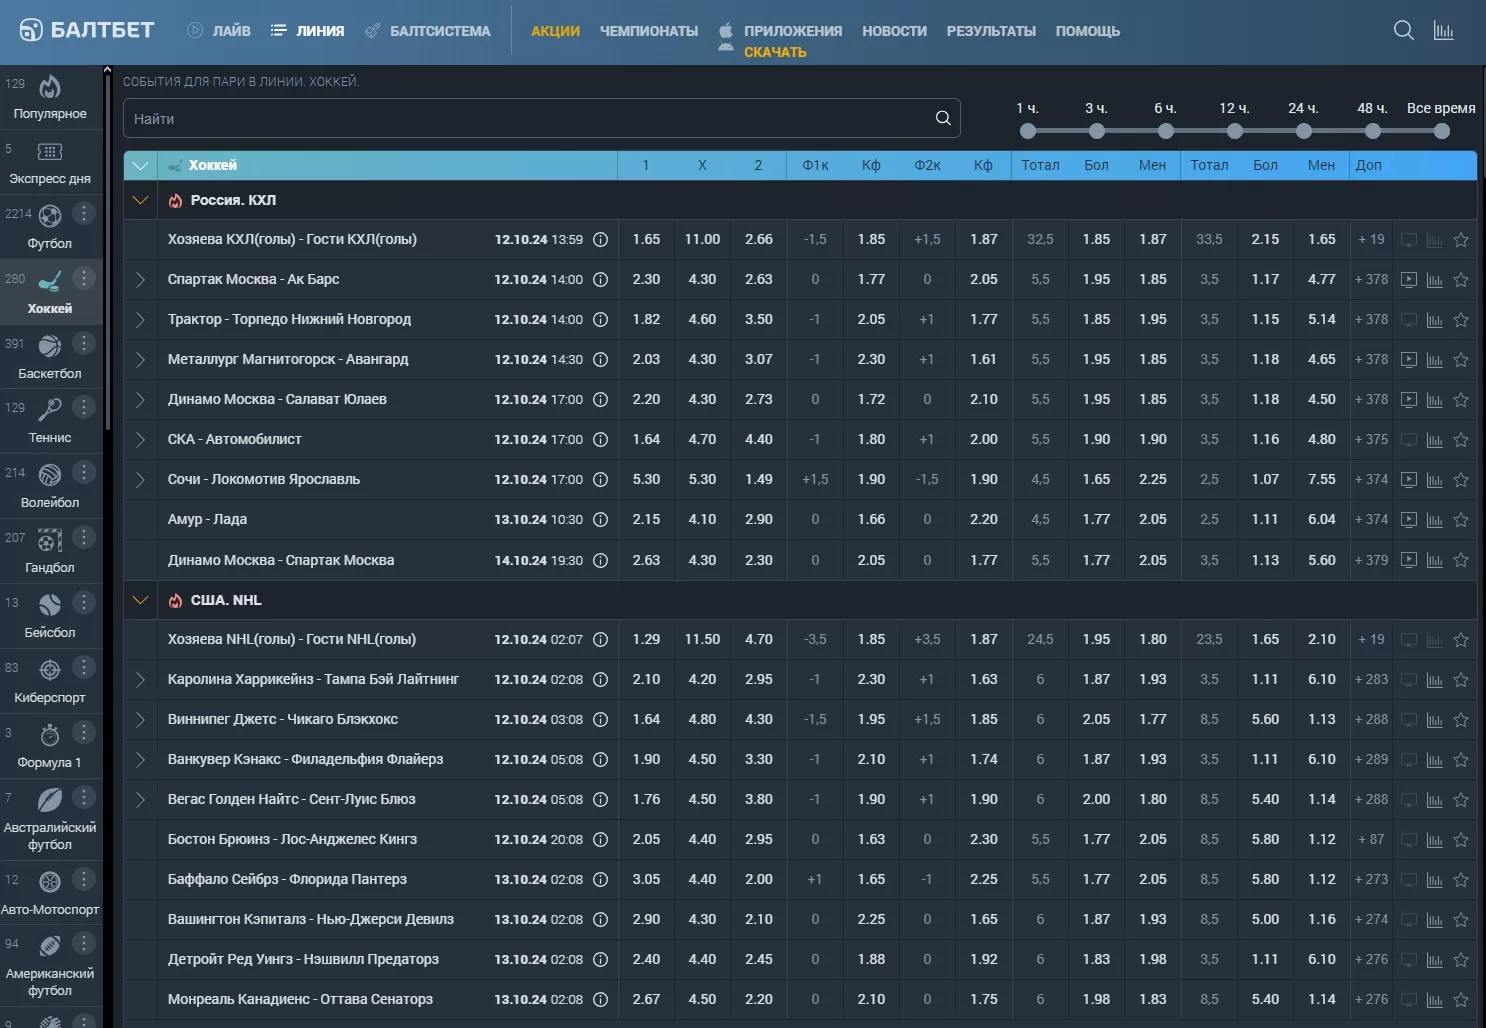1486x1028 pixels.
Task: Open the РЕЗУЛЬТАТЫ menu item
Action: 990,31
